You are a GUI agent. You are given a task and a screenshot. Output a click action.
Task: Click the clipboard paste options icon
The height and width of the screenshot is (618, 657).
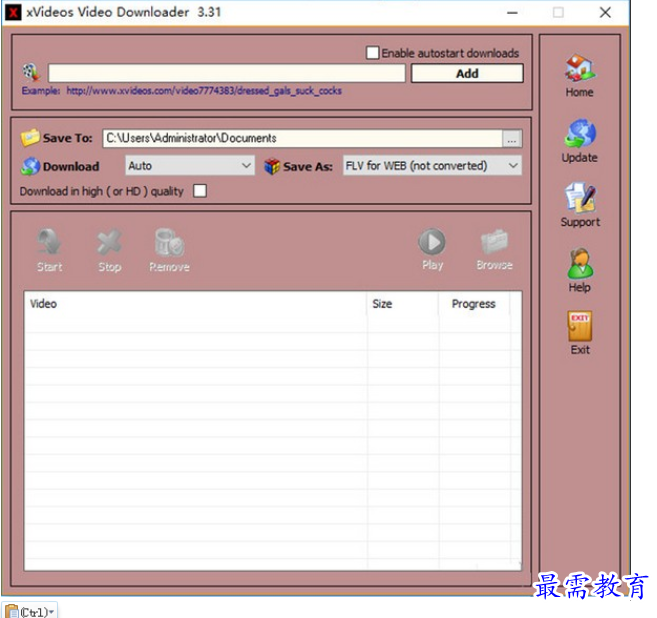tap(12, 611)
